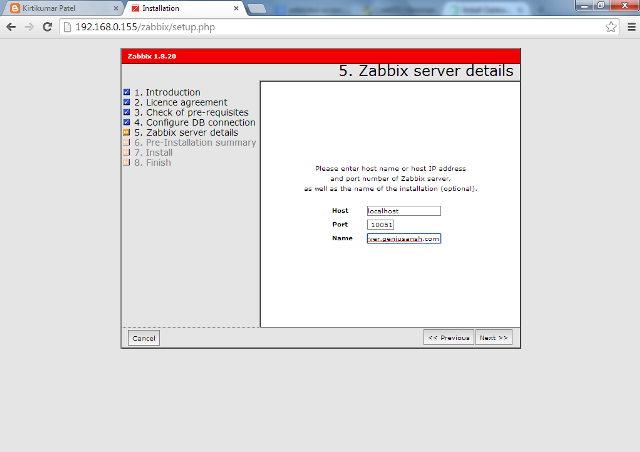Open a new tab button
640x452 pixels.
[257, 8]
